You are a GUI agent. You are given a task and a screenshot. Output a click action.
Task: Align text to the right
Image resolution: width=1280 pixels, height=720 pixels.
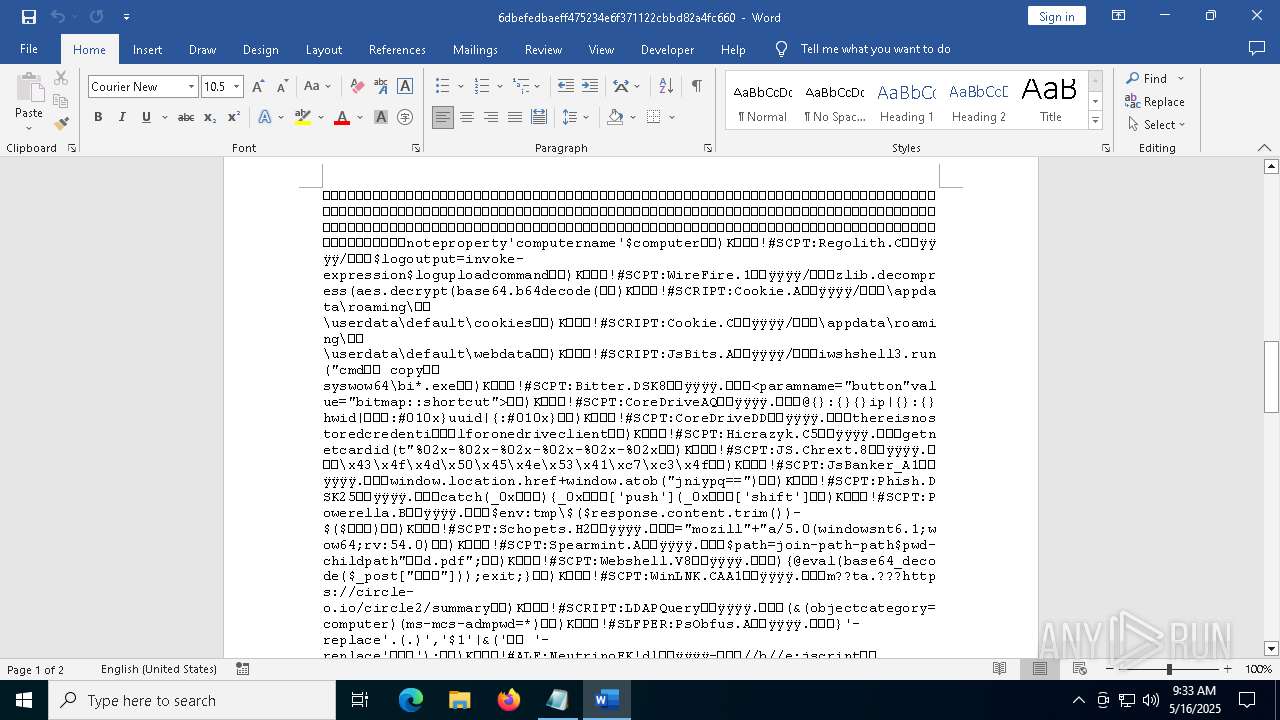pyautogui.click(x=491, y=117)
